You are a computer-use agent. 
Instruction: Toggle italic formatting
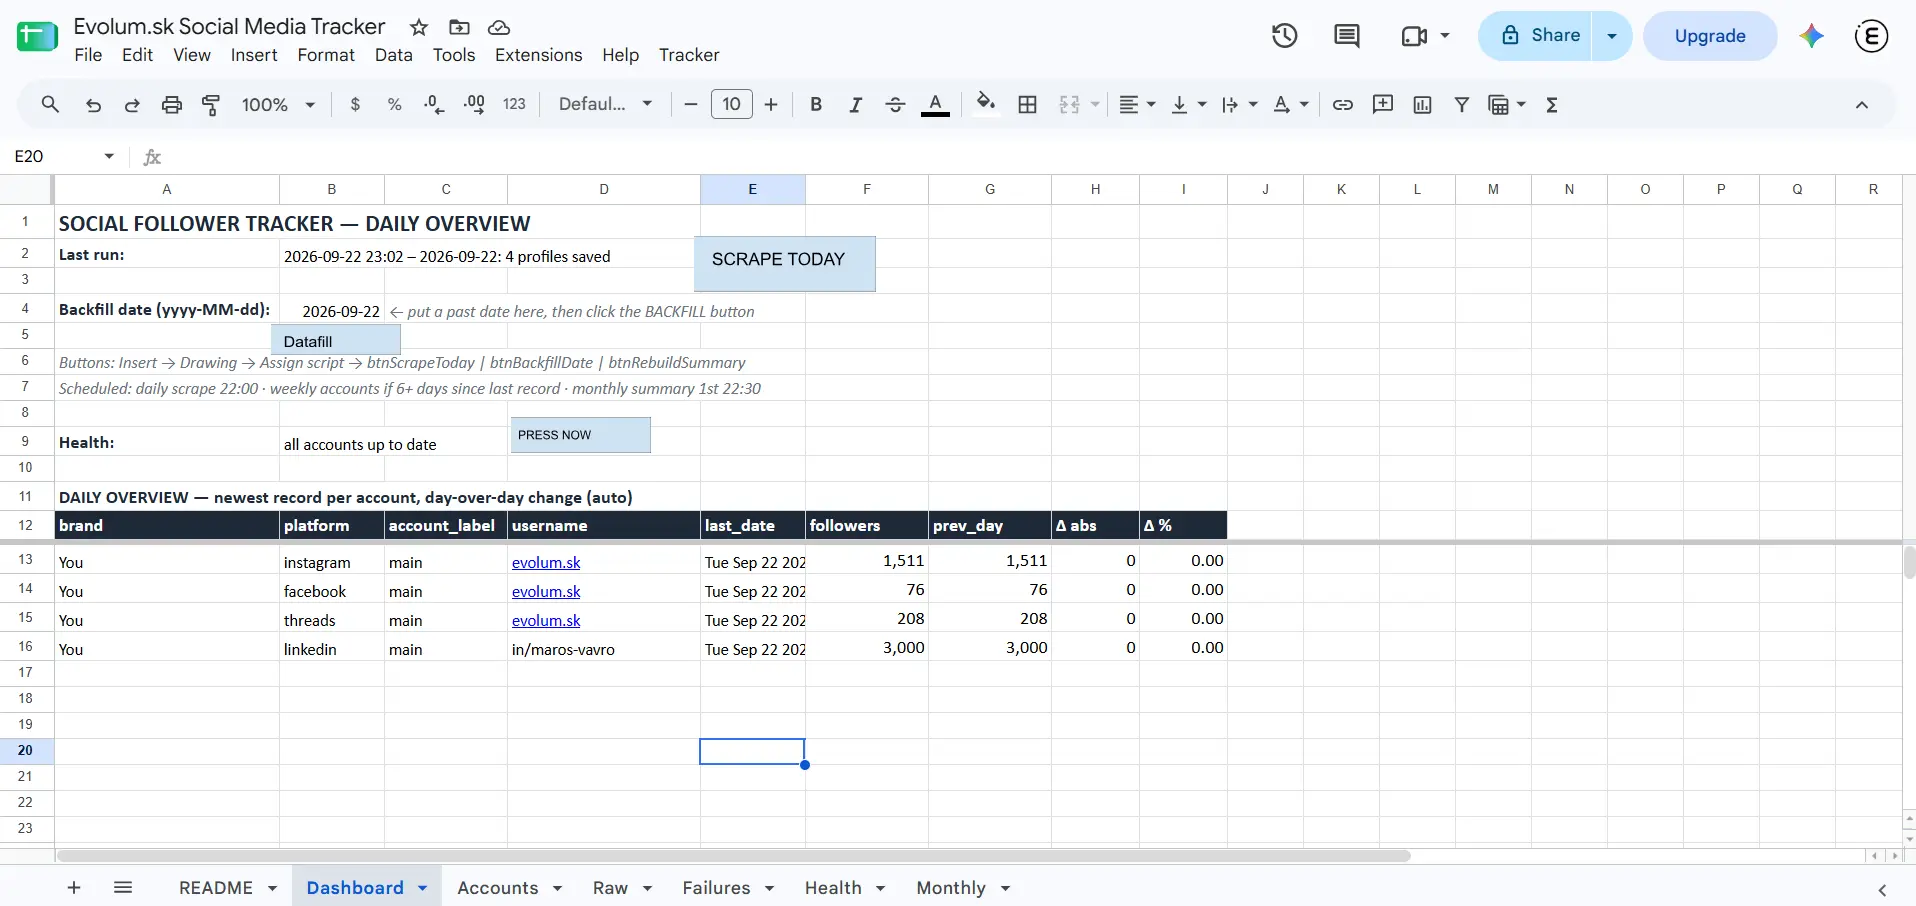856,104
